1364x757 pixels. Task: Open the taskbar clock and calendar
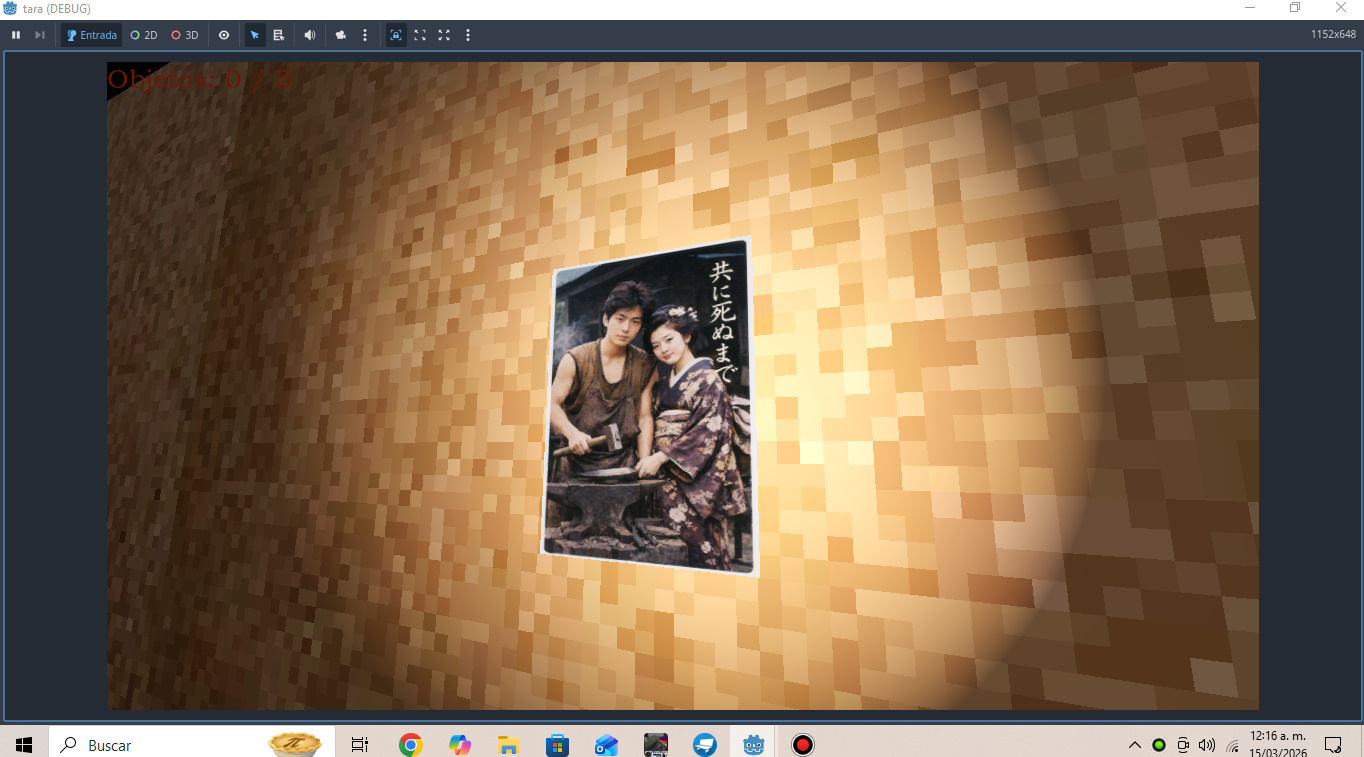tap(1278, 745)
